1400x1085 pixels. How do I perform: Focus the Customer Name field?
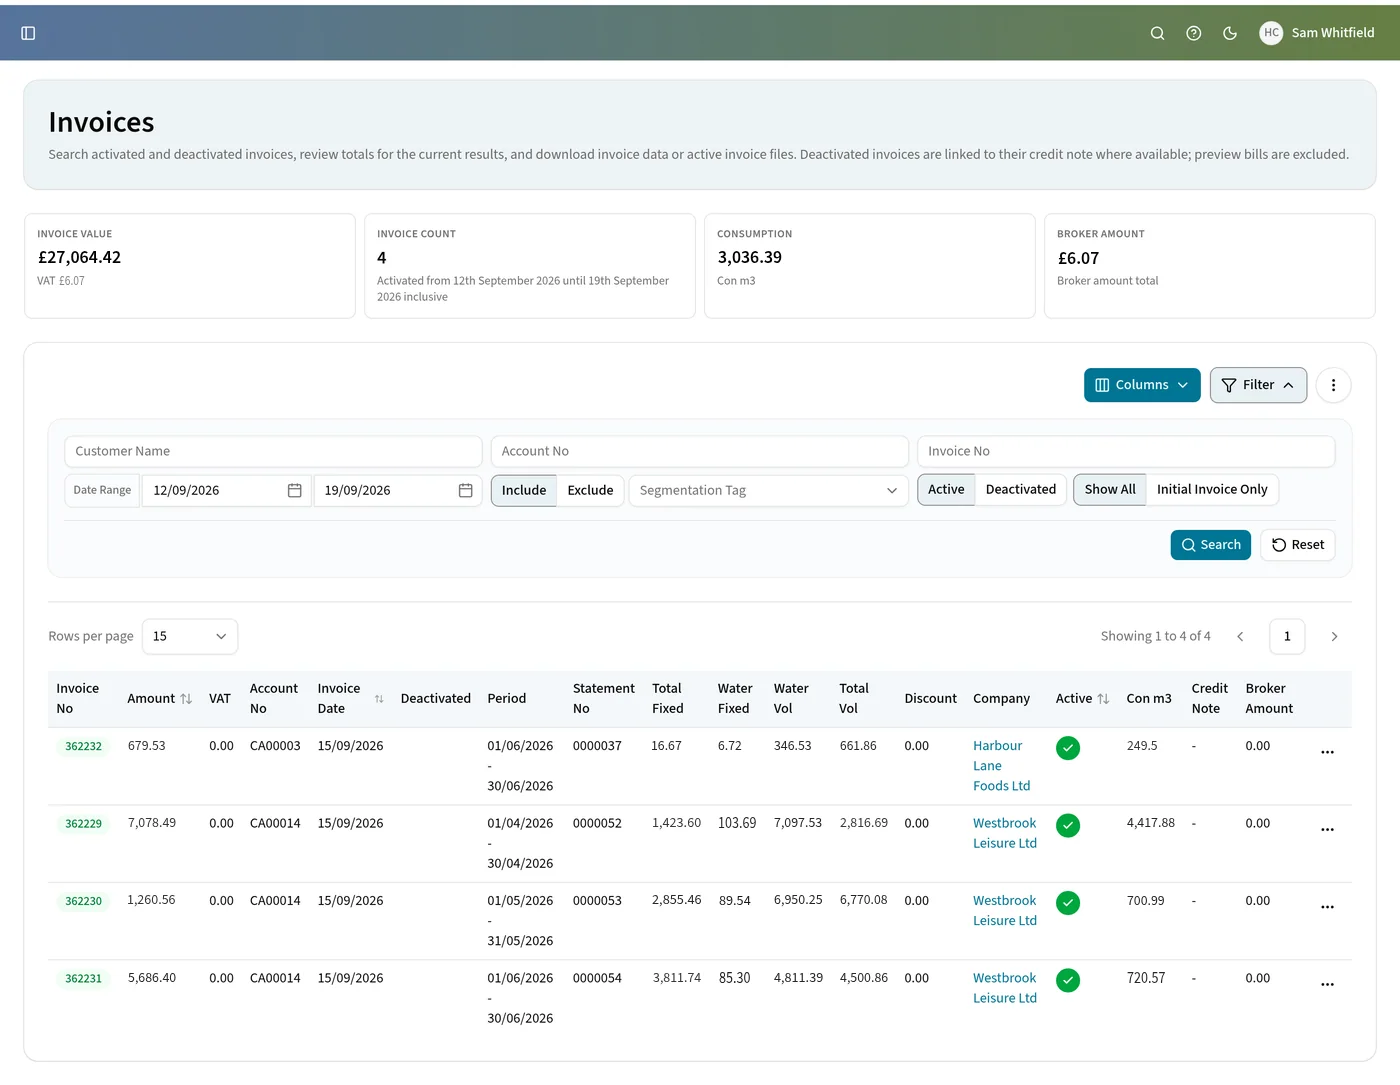[x=273, y=451]
